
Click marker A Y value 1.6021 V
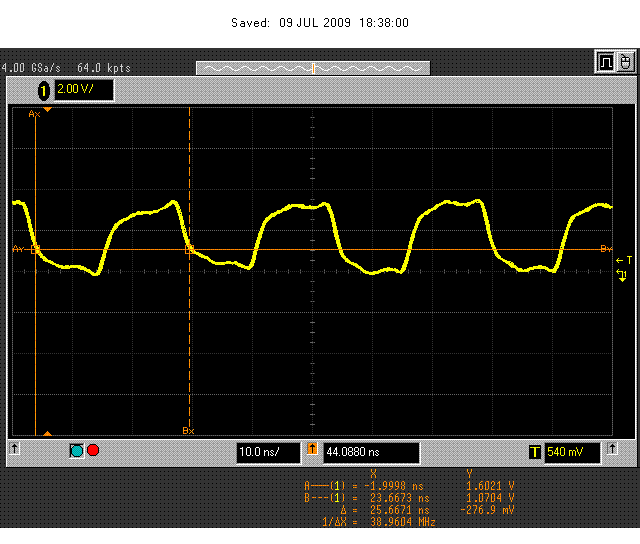coord(490,486)
